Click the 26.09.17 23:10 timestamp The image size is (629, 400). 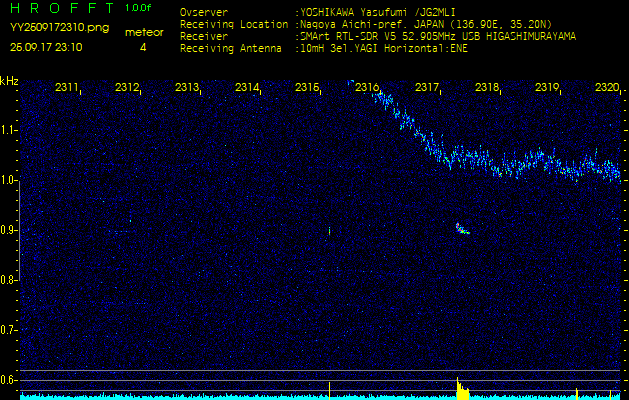coord(46,47)
